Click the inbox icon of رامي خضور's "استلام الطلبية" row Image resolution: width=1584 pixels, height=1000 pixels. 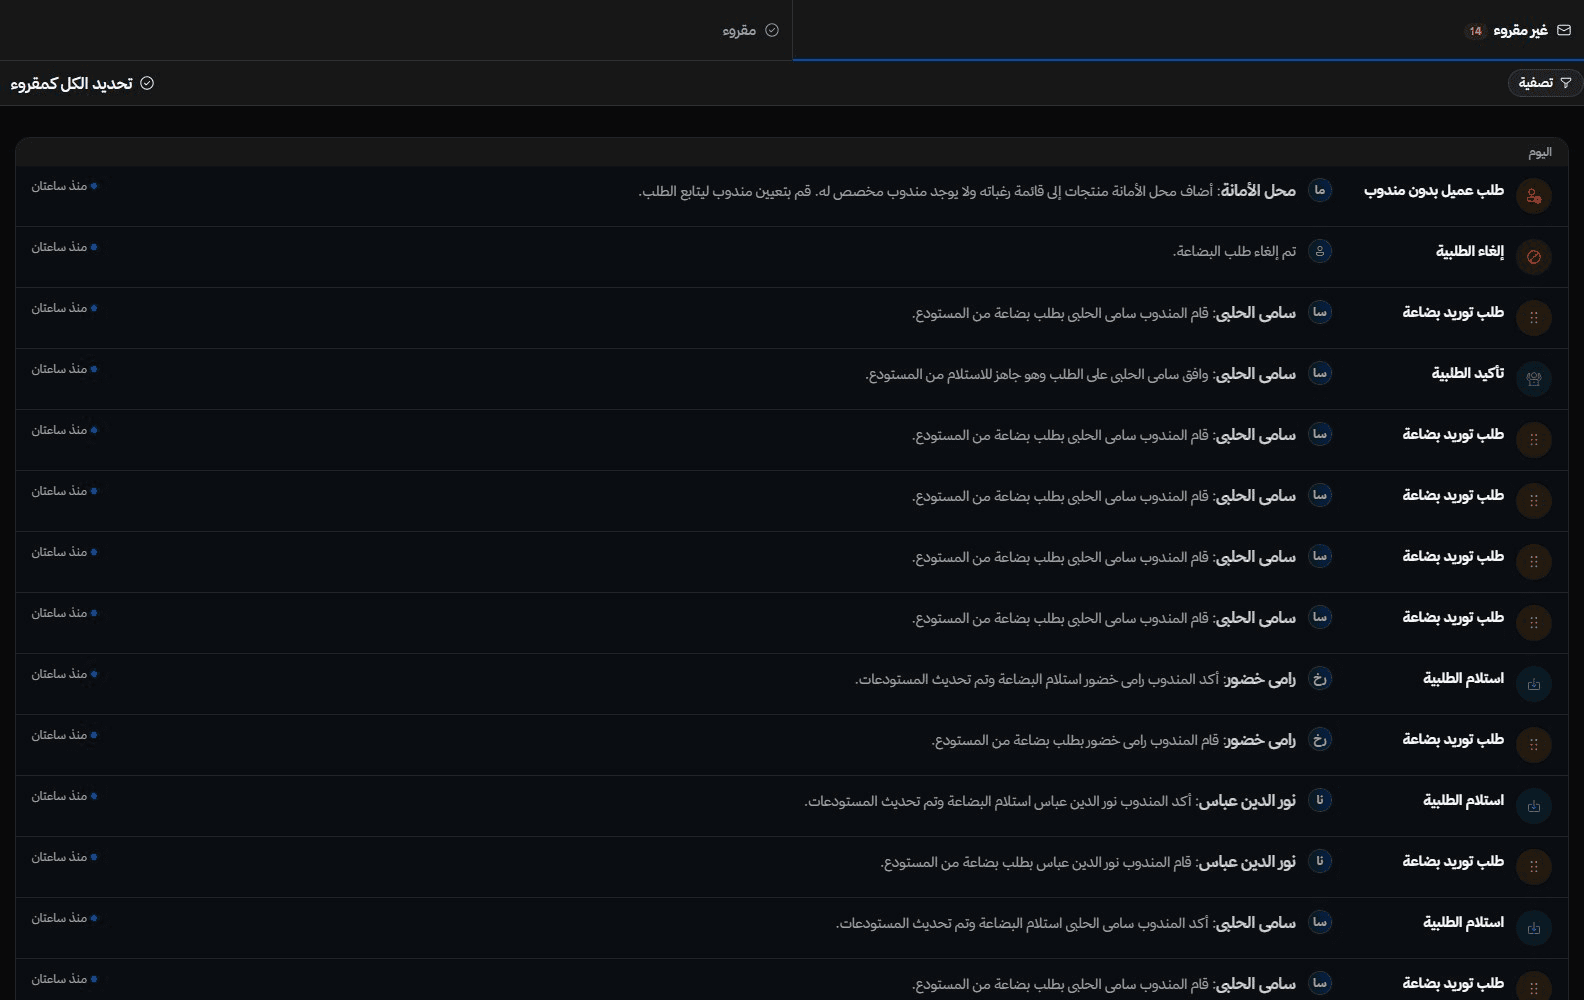1533,684
